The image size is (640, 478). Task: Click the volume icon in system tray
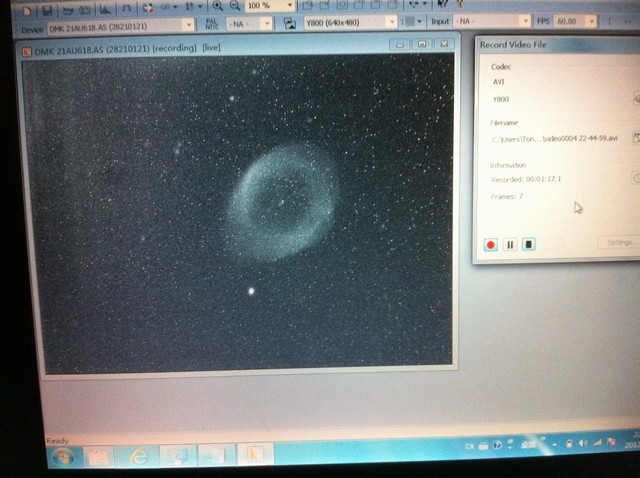(x=583, y=442)
